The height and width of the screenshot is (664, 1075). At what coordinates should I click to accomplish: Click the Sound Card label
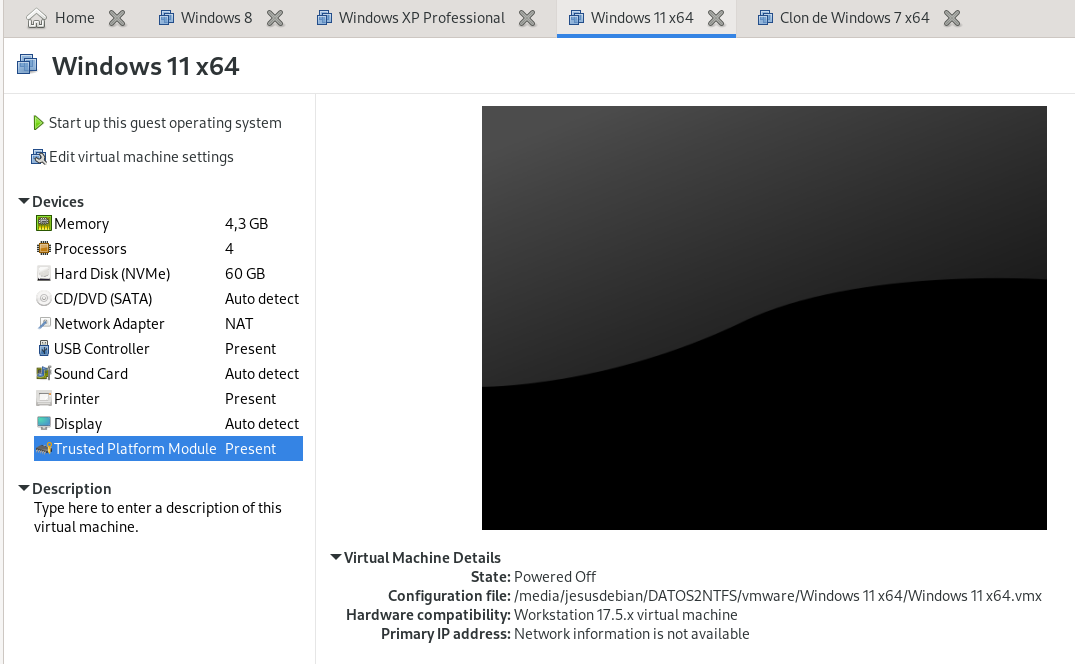(91, 373)
